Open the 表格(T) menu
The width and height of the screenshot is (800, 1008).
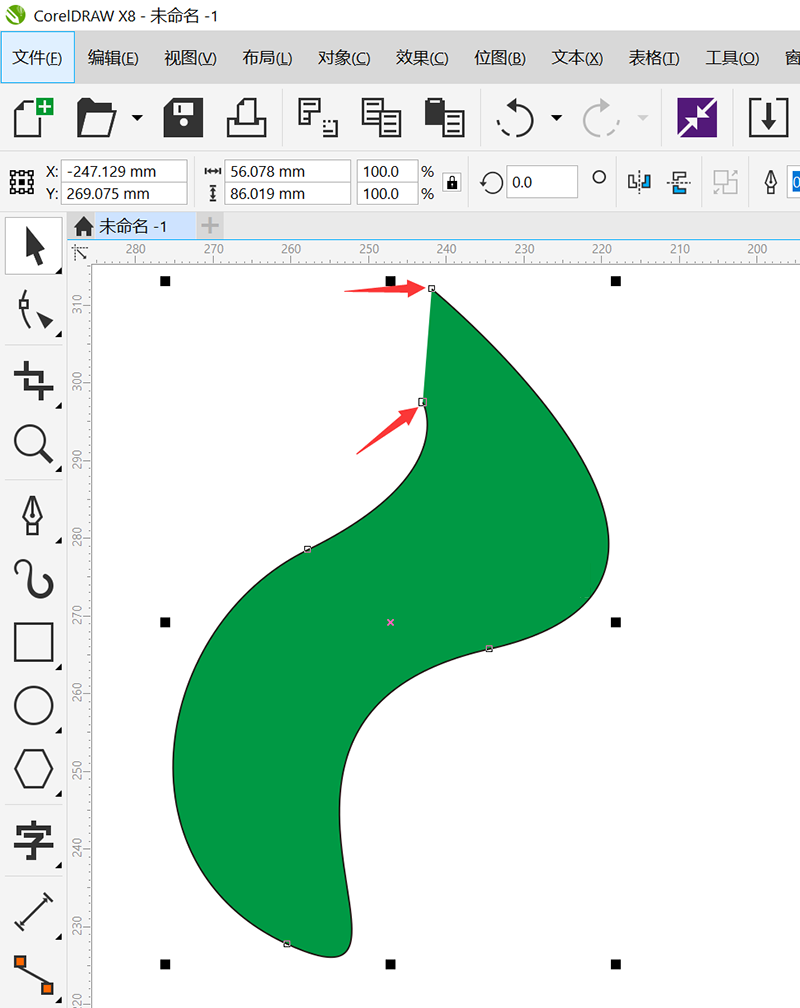pyautogui.click(x=654, y=58)
